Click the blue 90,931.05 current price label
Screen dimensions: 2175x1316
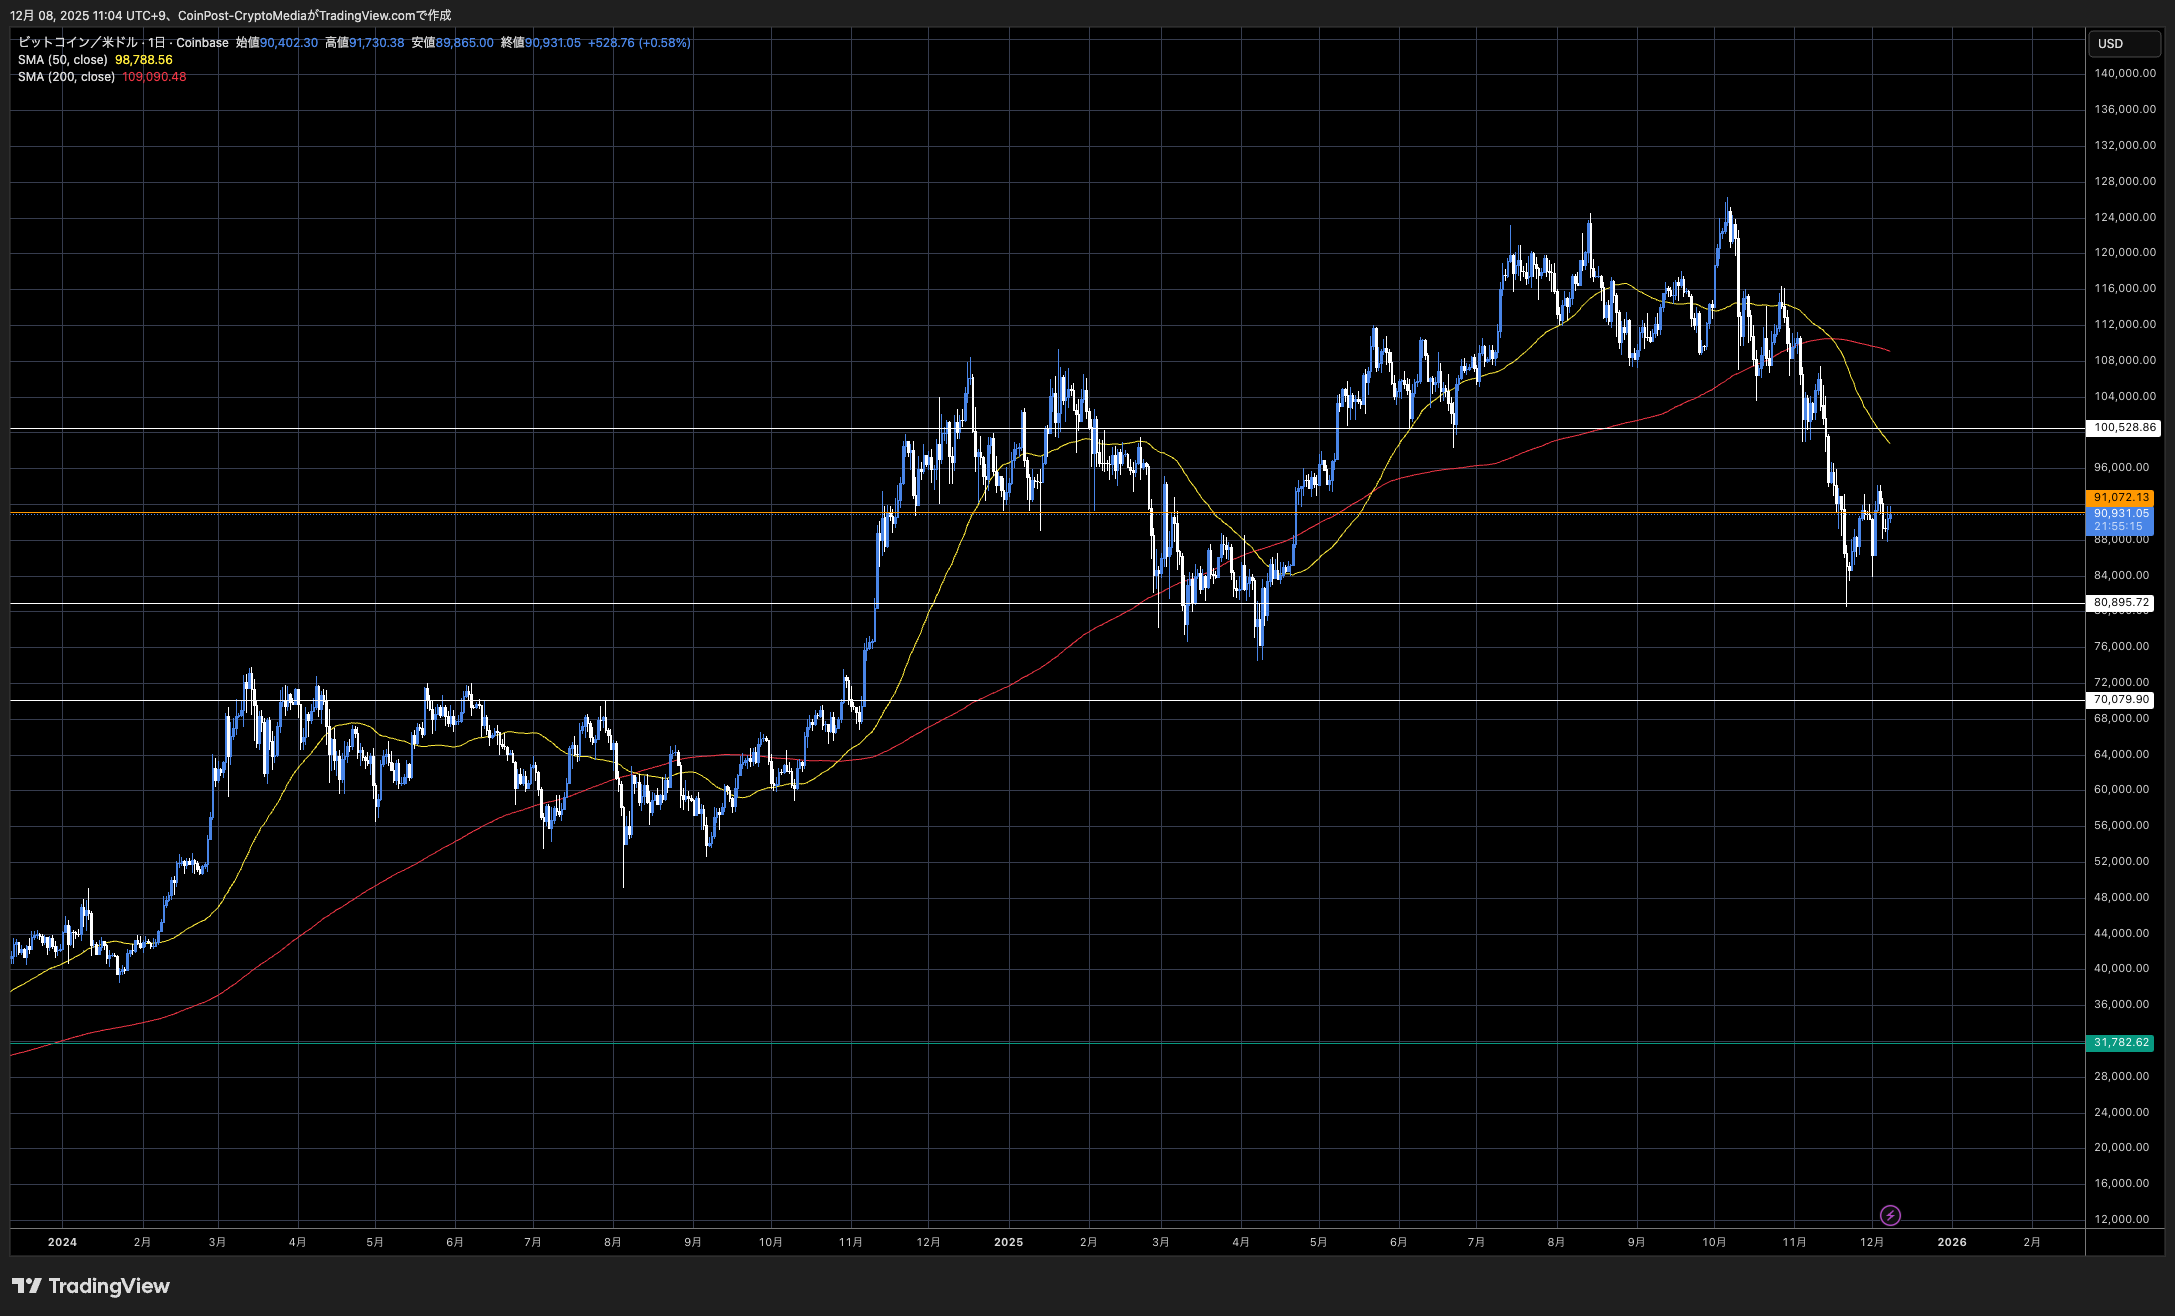coord(2120,514)
